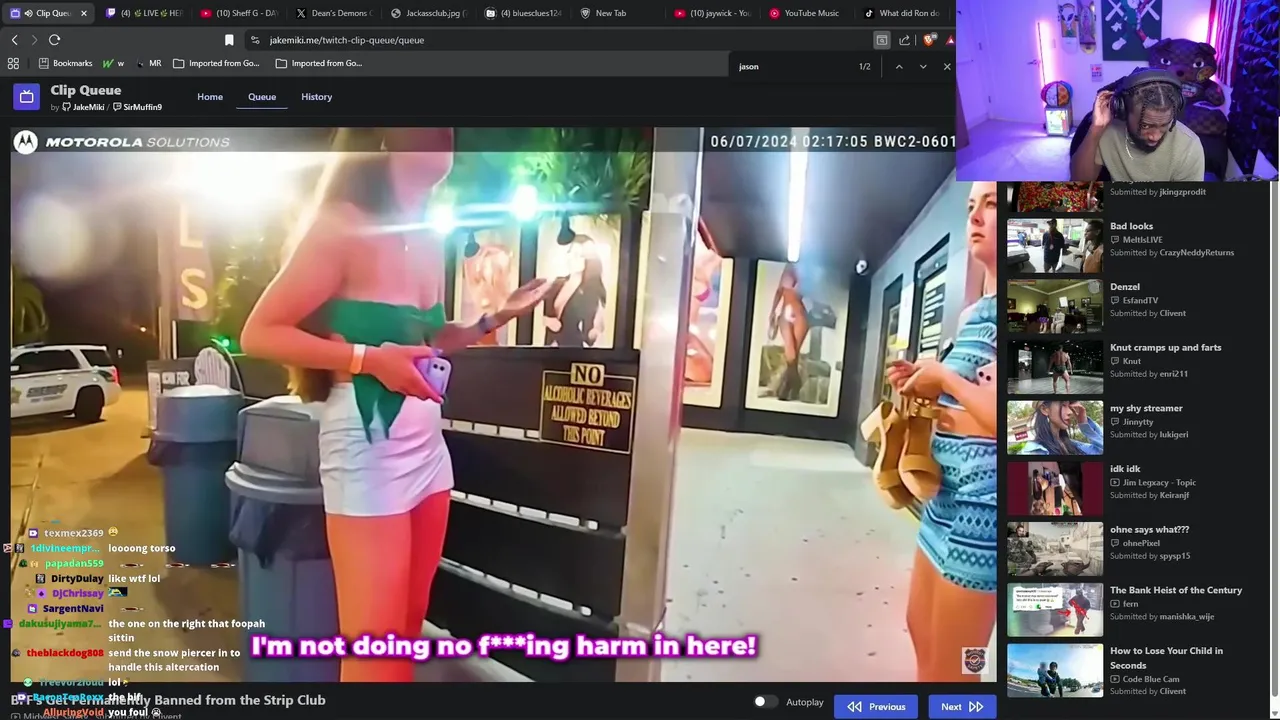Screen dimensions: 1280x720
Task: Go back with the browser back arrow
Action: [x=14, y=40]
